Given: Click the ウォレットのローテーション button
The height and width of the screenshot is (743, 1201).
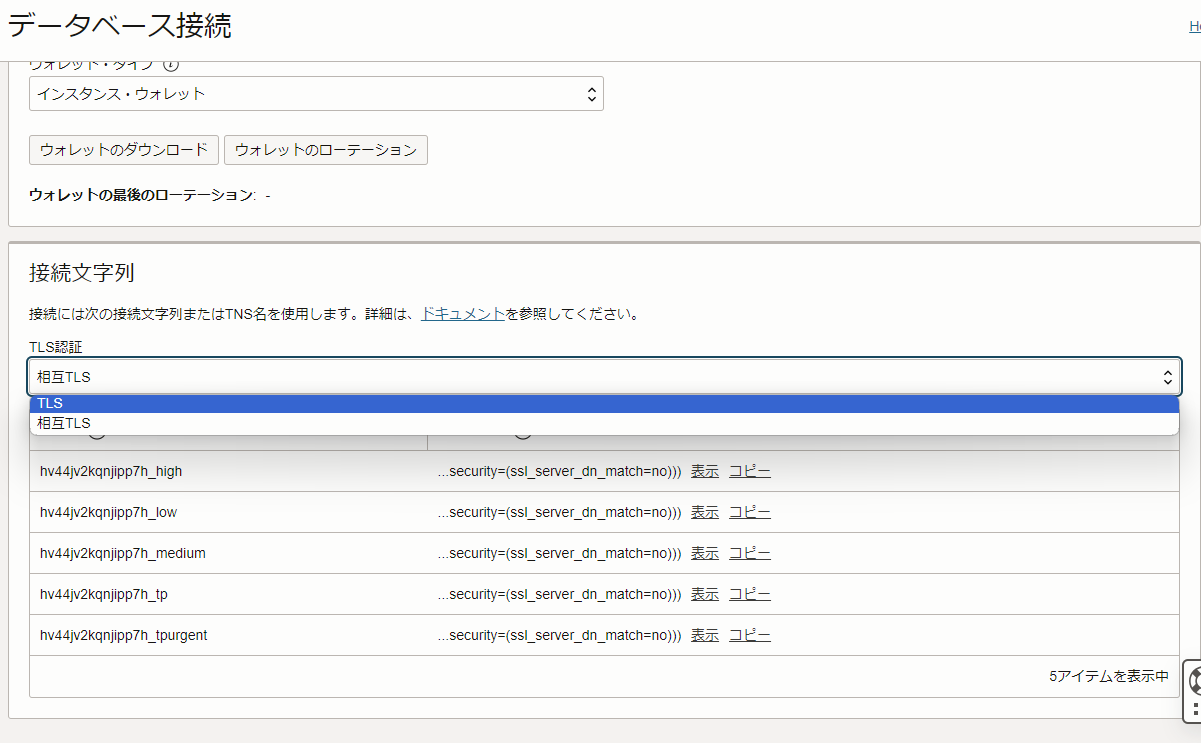Looking at the screenshot, I should [x=326, y=150].
